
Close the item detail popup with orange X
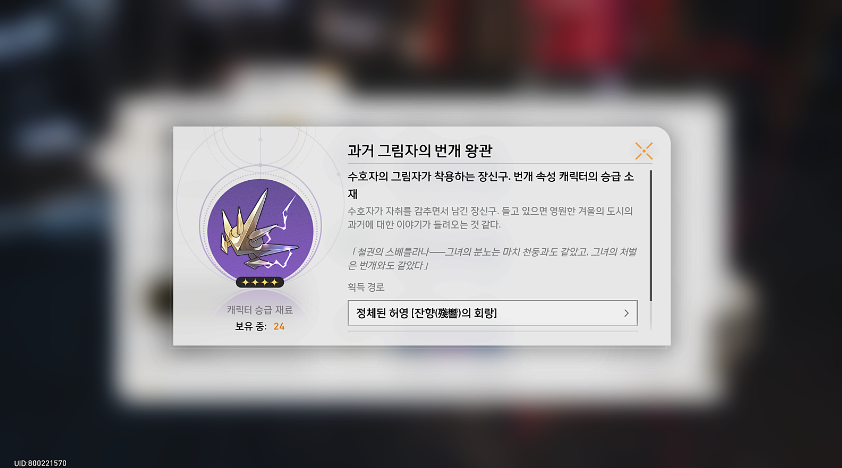pyautogui.click(x=643, y=151)
